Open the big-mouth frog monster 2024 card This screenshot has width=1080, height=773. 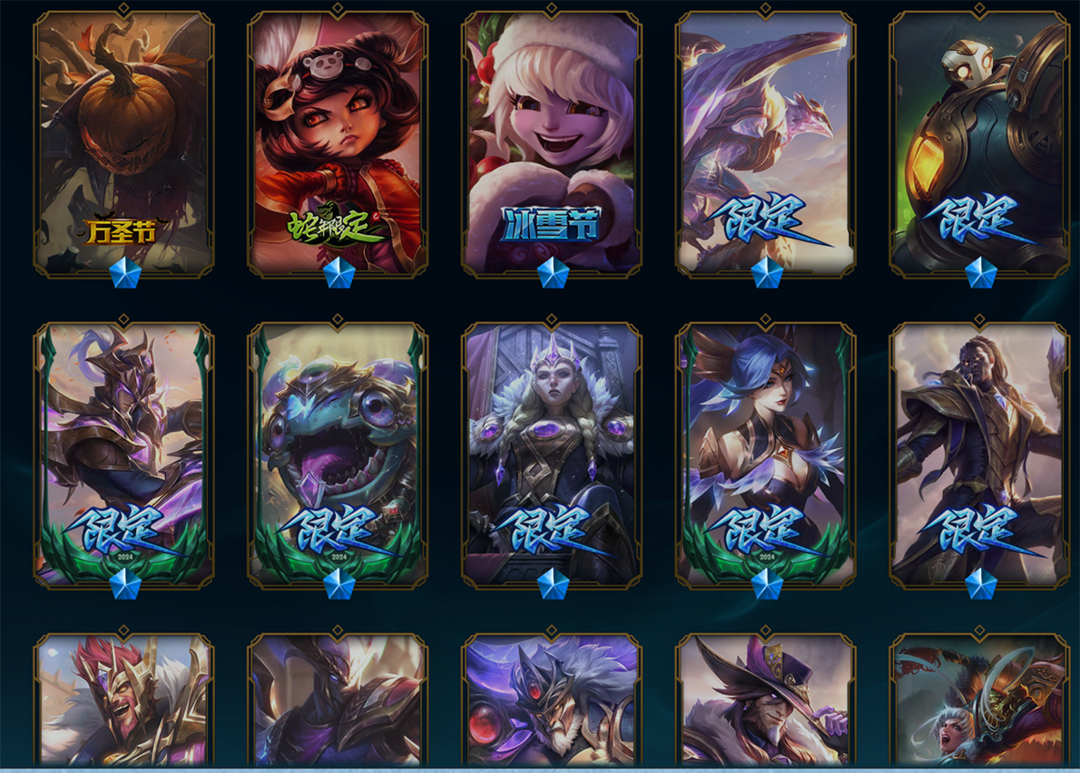pos(338,455)
